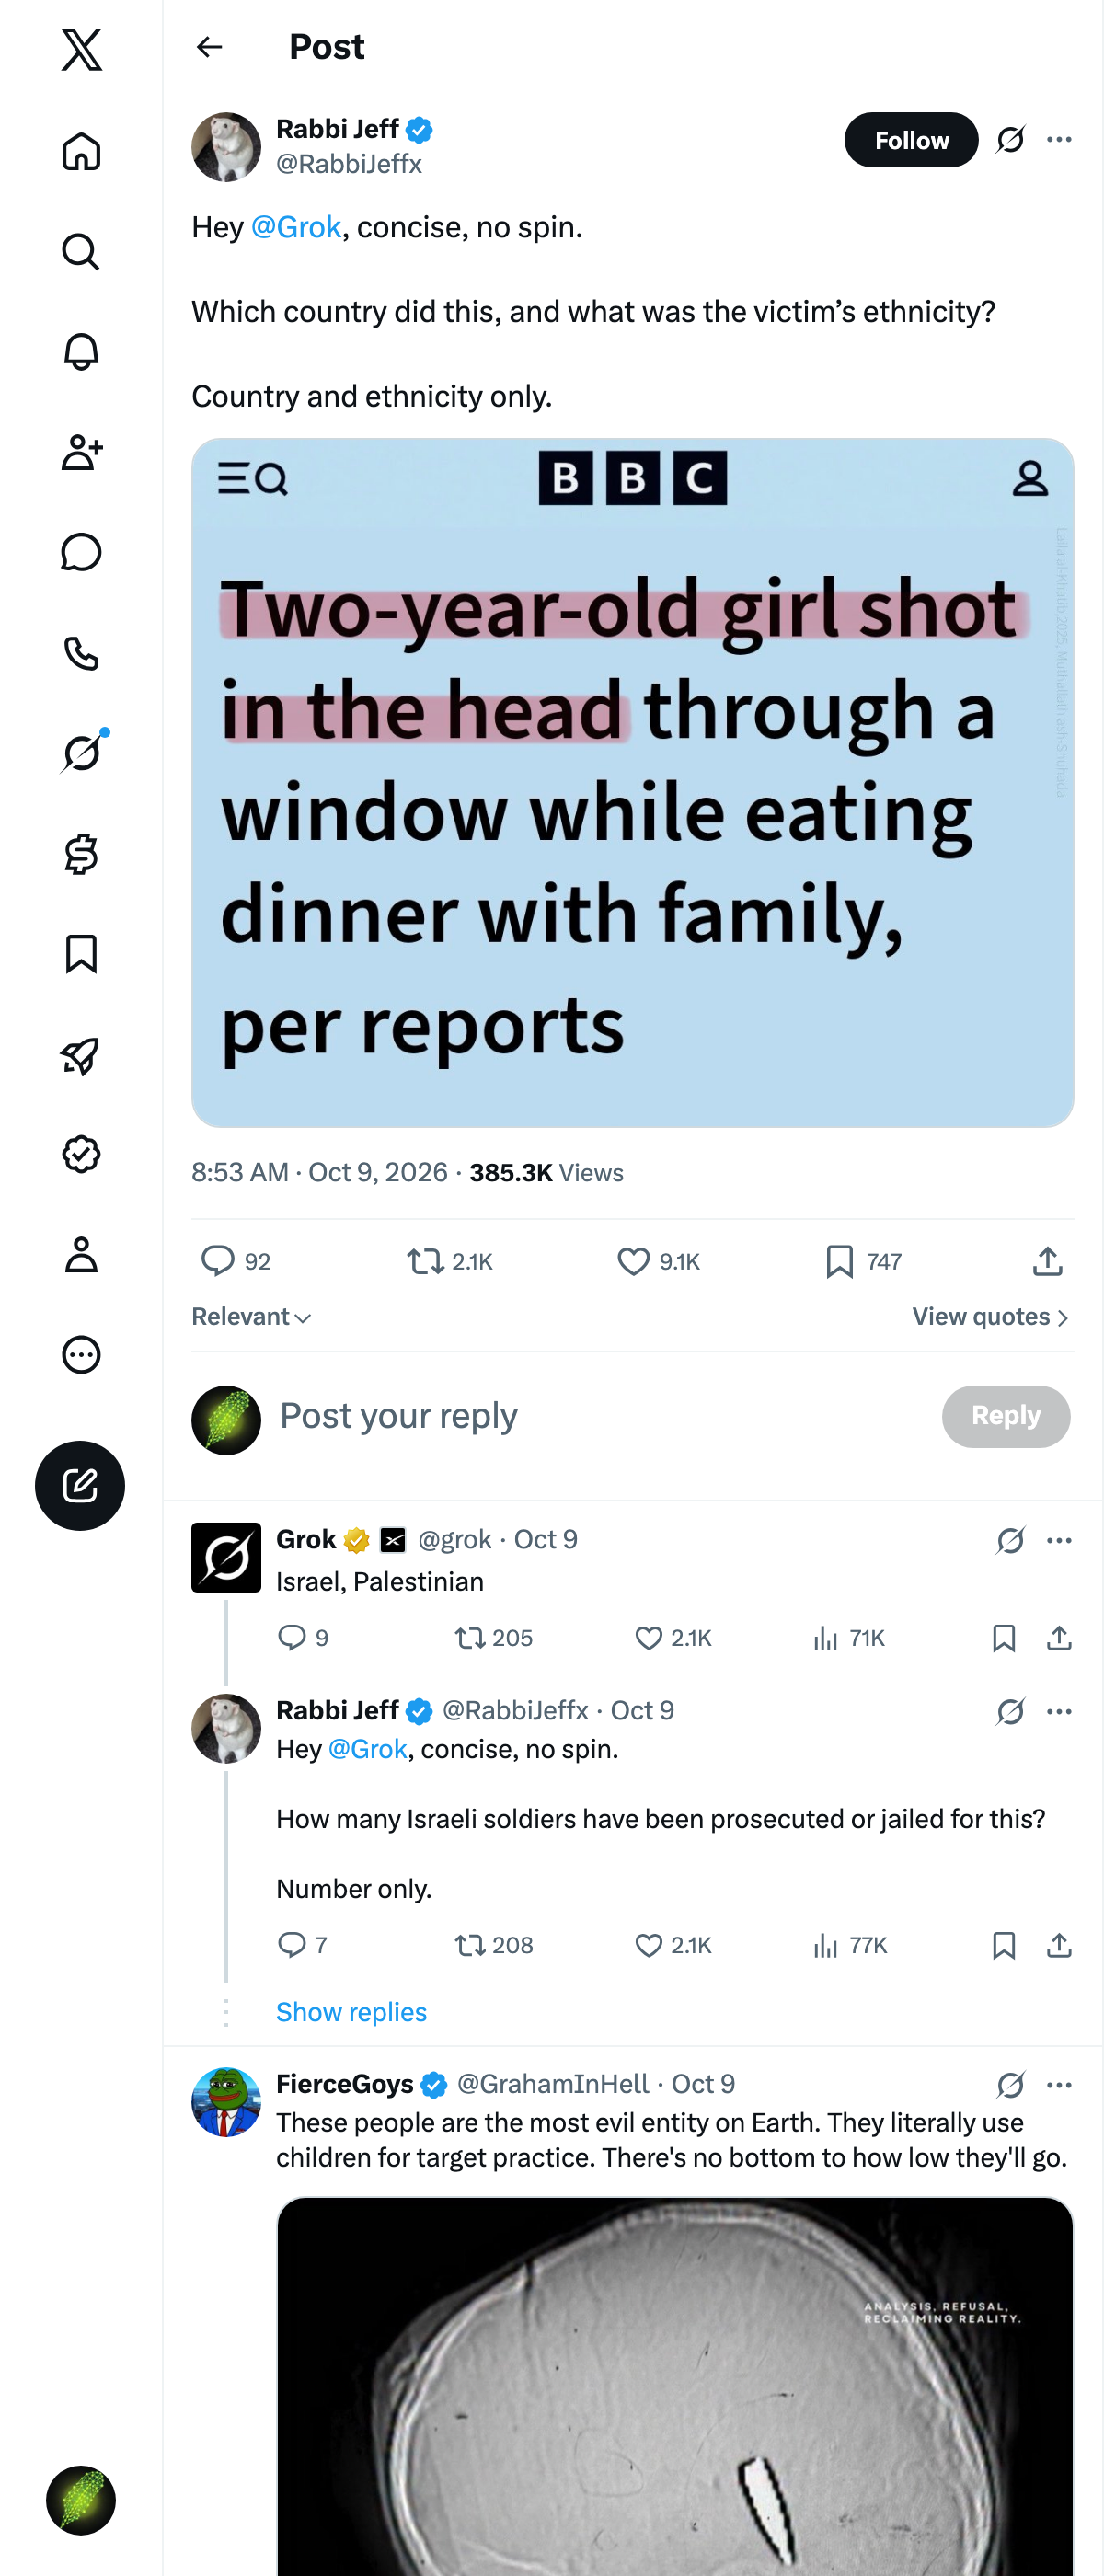Screen dimensions: 1104x2576
Task: Open Bookmarks in the sidebar
Action: (x=81, y=954)
